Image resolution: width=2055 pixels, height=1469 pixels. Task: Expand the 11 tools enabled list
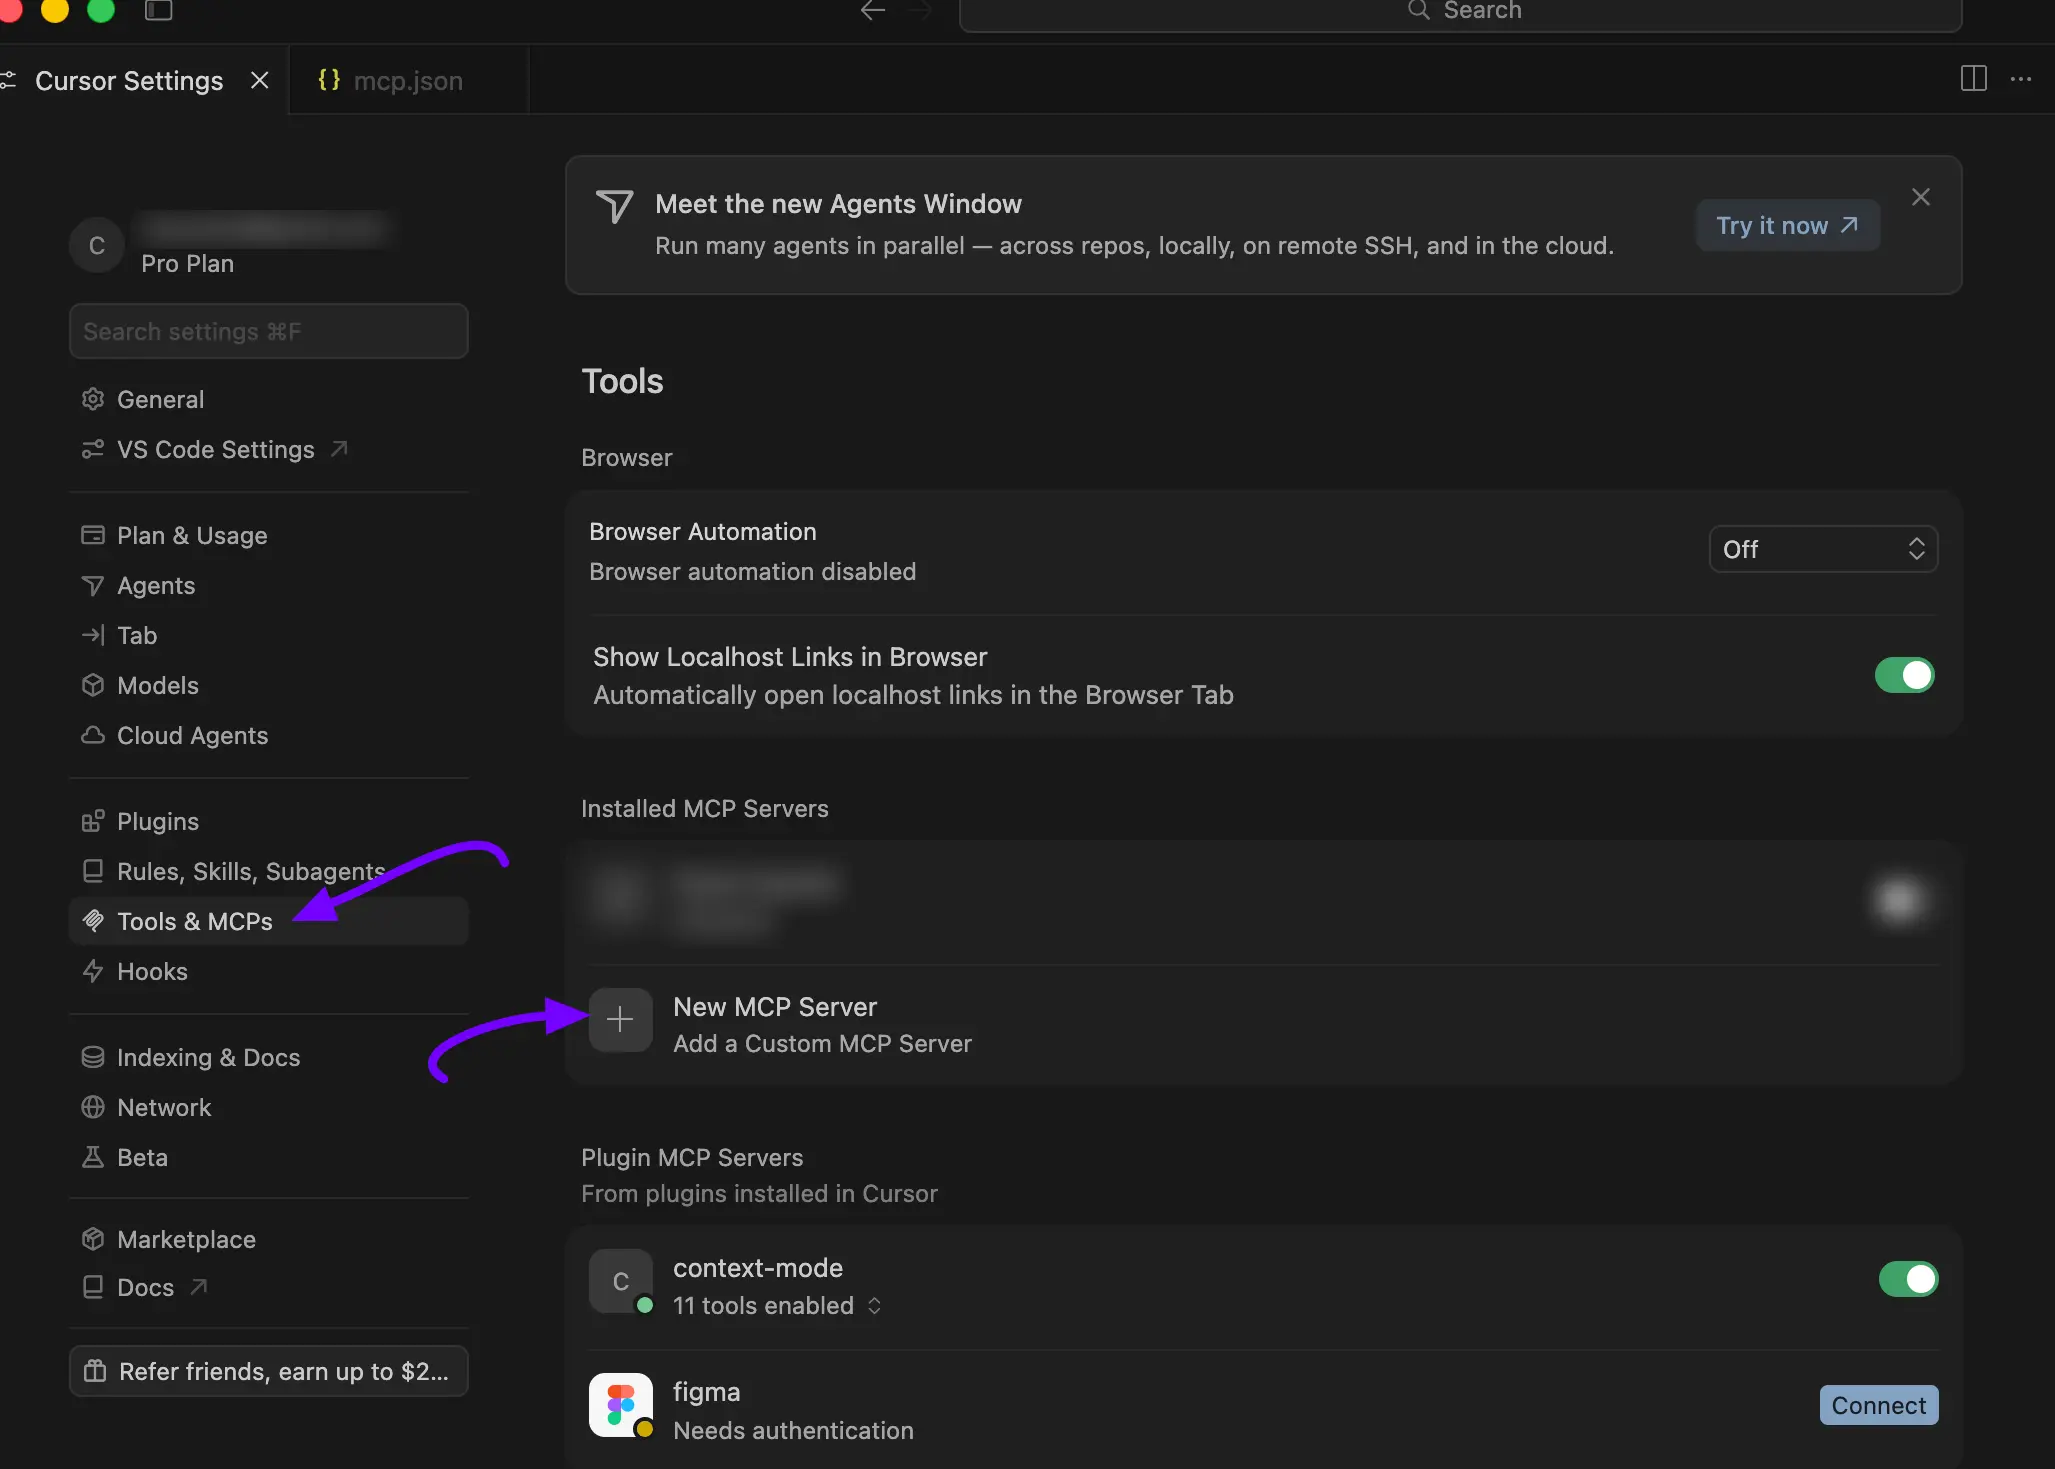point(777,1306)
